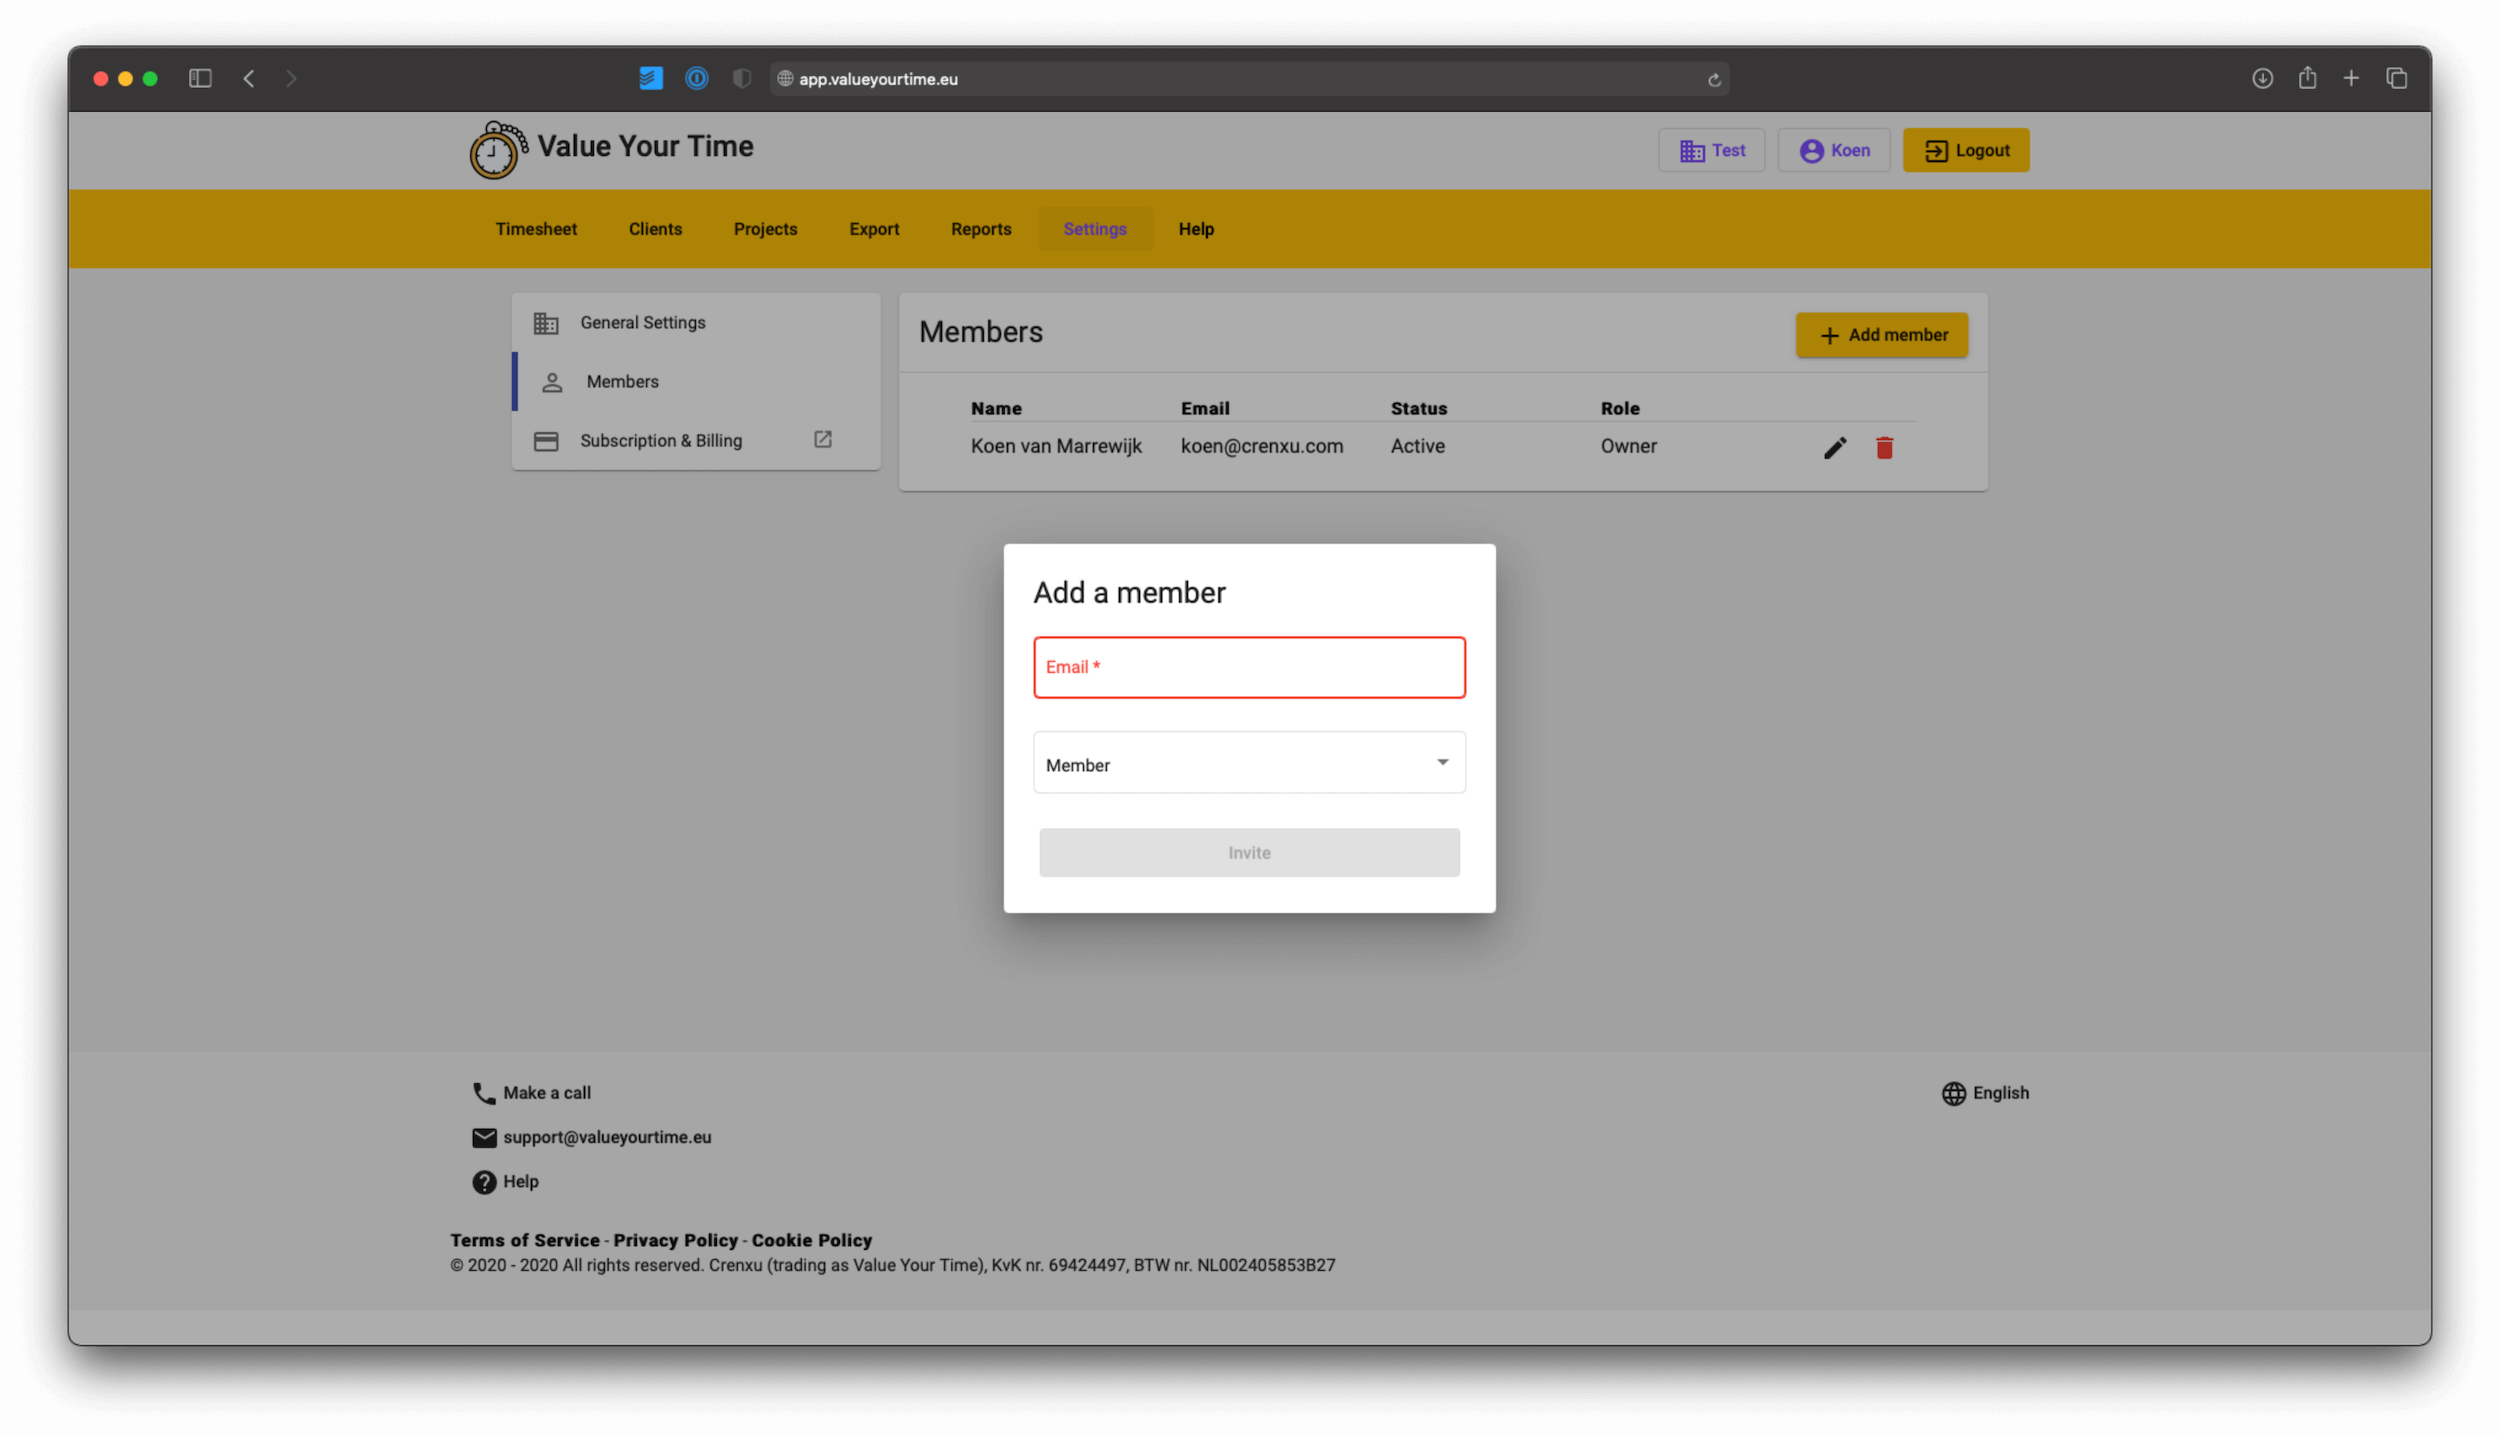The height and width of the screenshot is (1436, 2500).
Task: Open the Privacy Policy link
Action: (x=676, y=1240)
